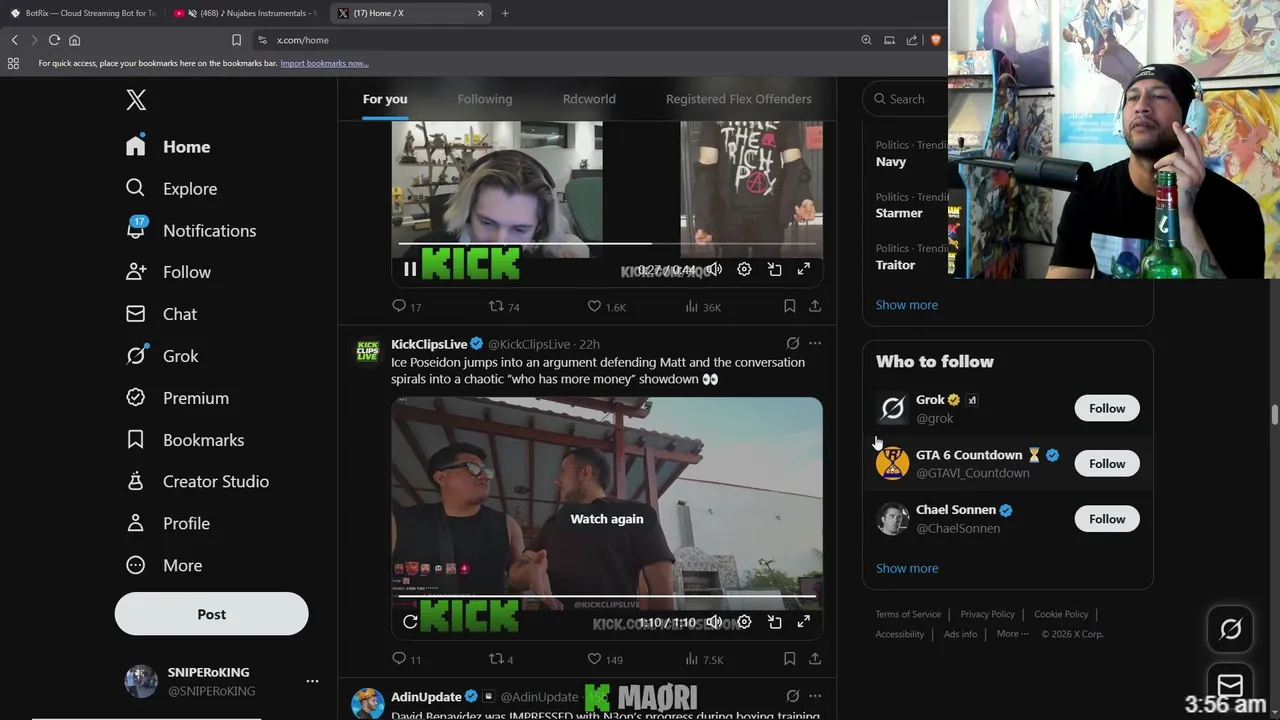Follow GTA 6 Countdown account
Image resolution: width=1280 pixels, height=720 pixels.
tap(1107, 464)
